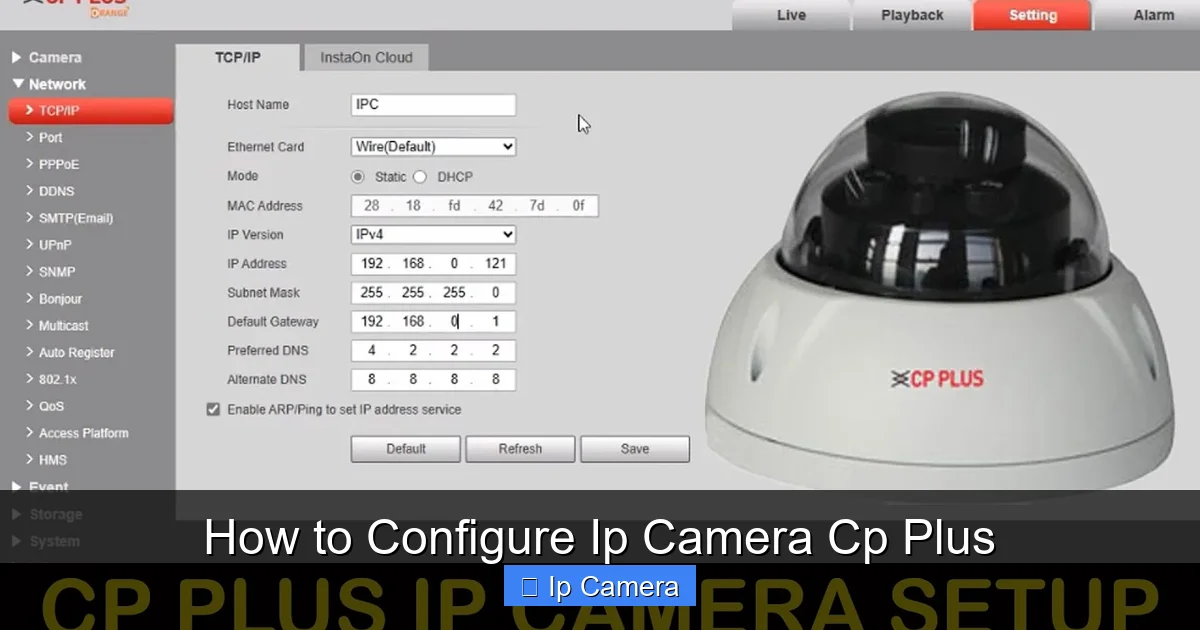Open the UPnP settings page
The image size is (1200, 630).
coord(55,245)
